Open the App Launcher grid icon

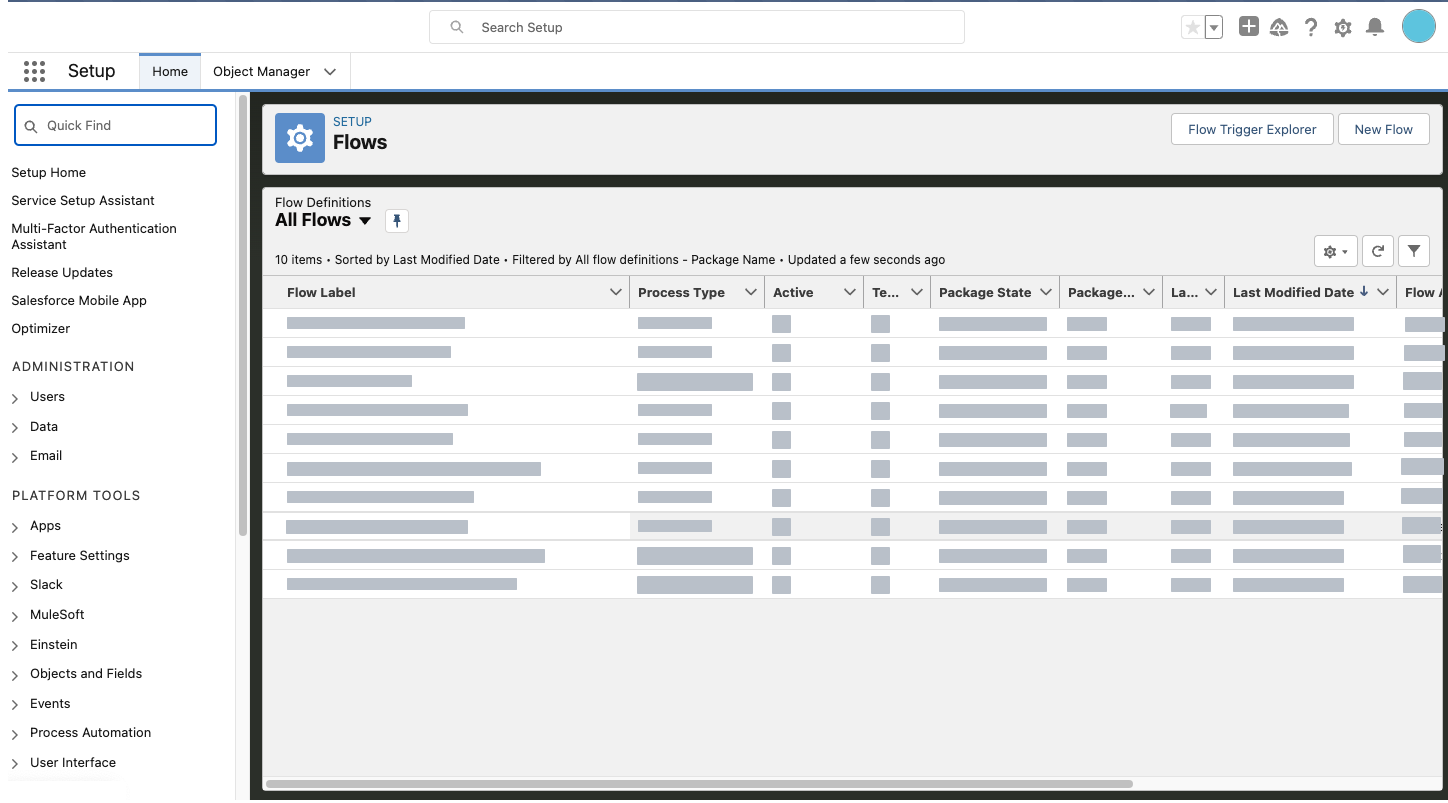click(x=34, y=71)
